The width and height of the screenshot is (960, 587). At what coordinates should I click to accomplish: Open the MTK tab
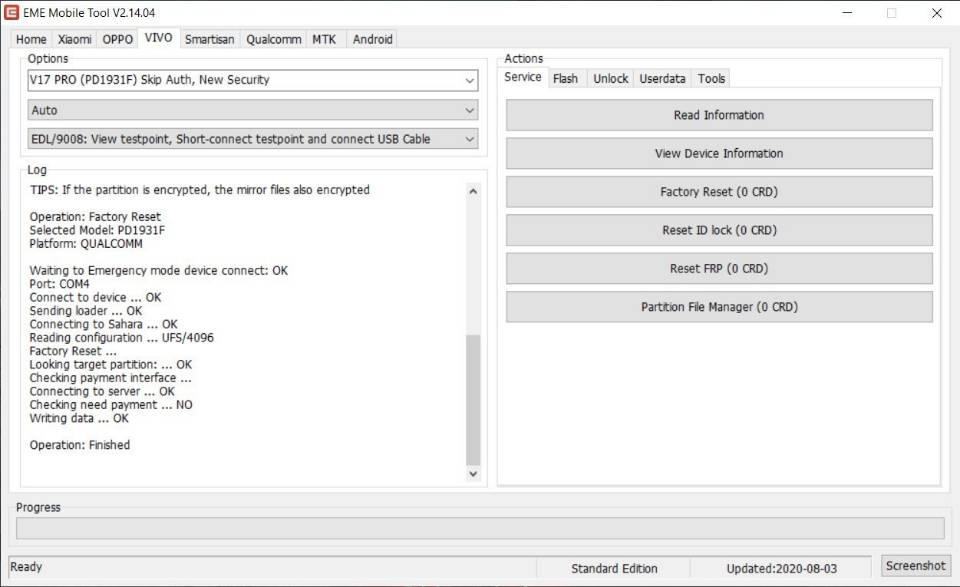[324, 39]
